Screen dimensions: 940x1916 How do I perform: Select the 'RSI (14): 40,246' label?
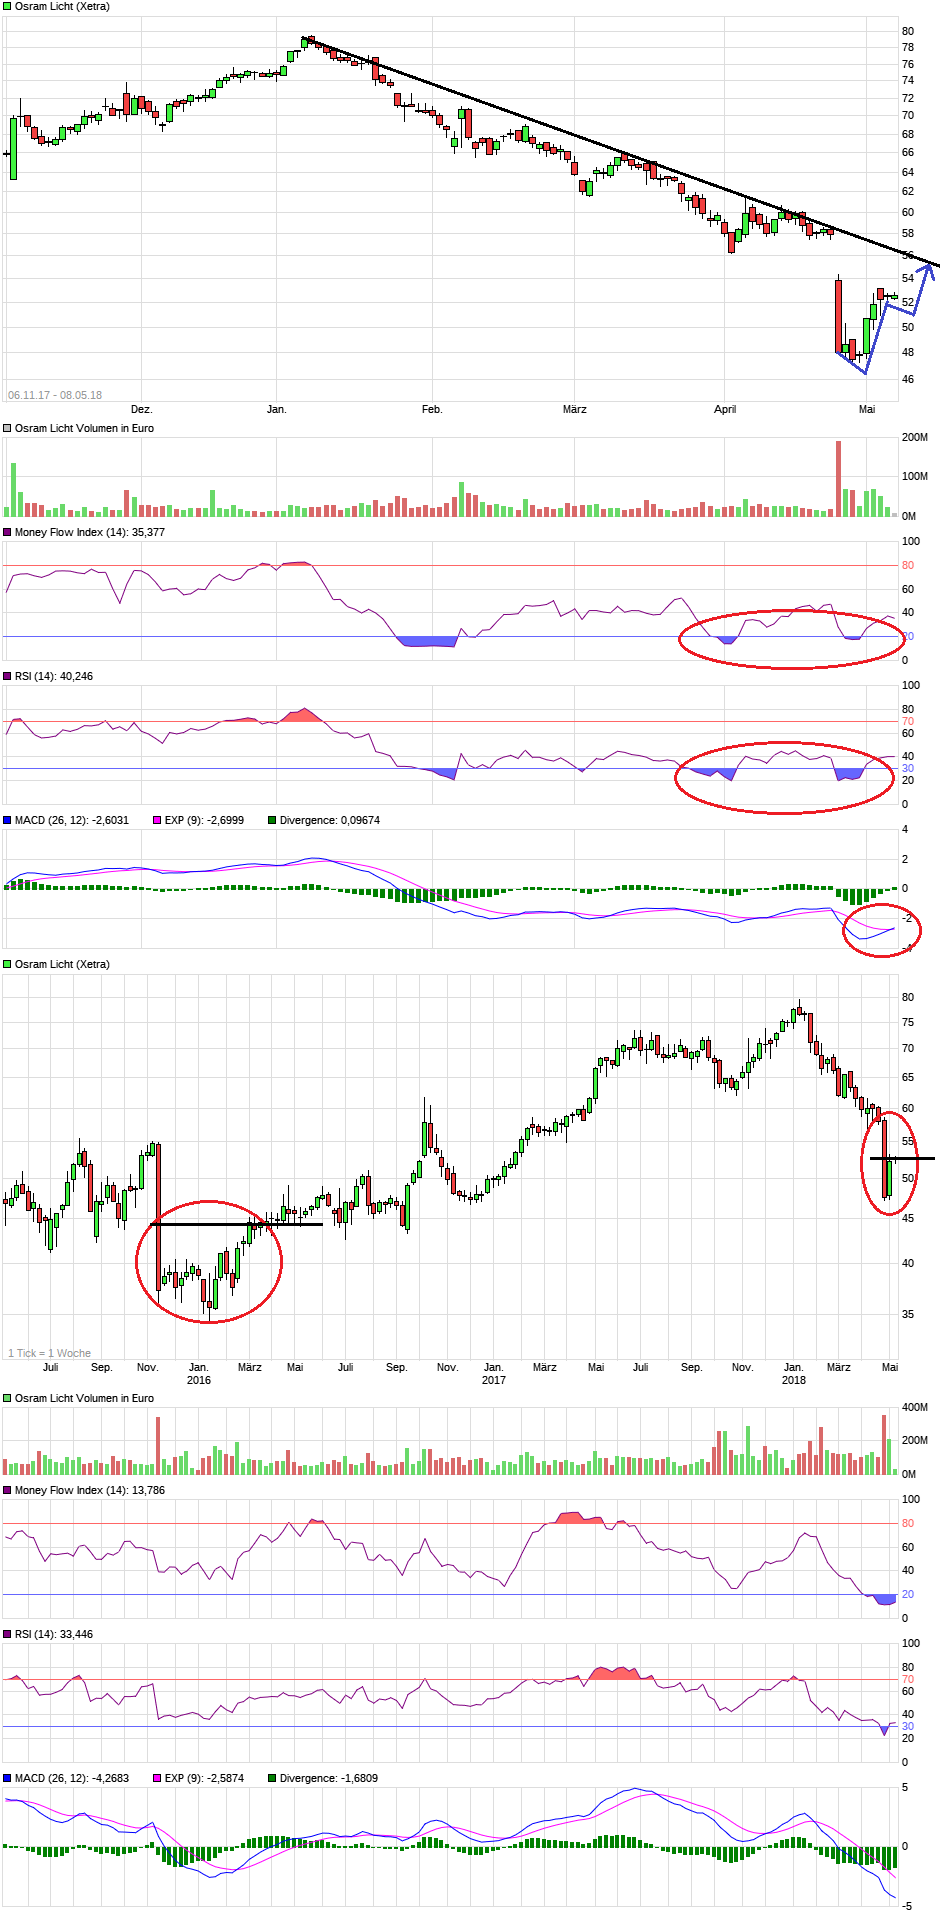coord(54,676)
